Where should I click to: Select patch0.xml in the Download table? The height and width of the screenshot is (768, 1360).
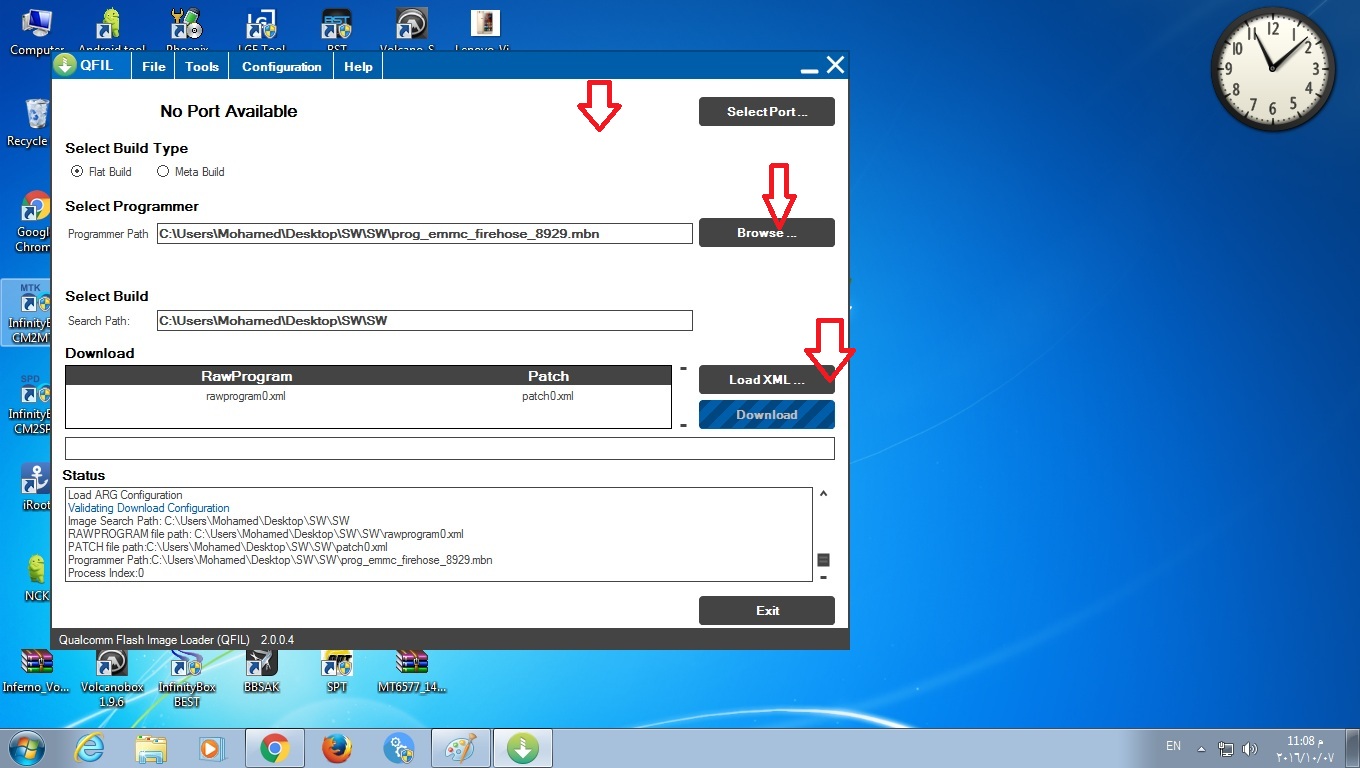pyautogui.click(x=548, y=396)
